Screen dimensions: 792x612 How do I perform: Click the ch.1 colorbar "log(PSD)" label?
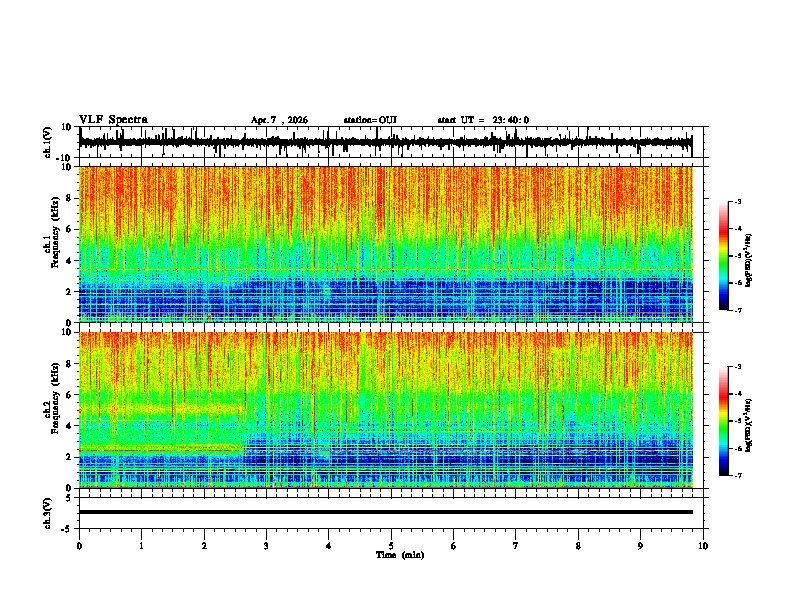(x=748, y=261)
